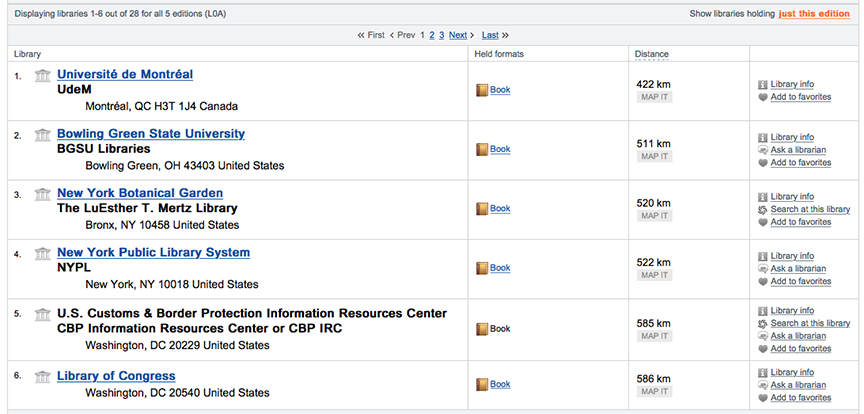Ask a librarian at CBP IRC
This screenshot has height=414, width=864.
798,336
